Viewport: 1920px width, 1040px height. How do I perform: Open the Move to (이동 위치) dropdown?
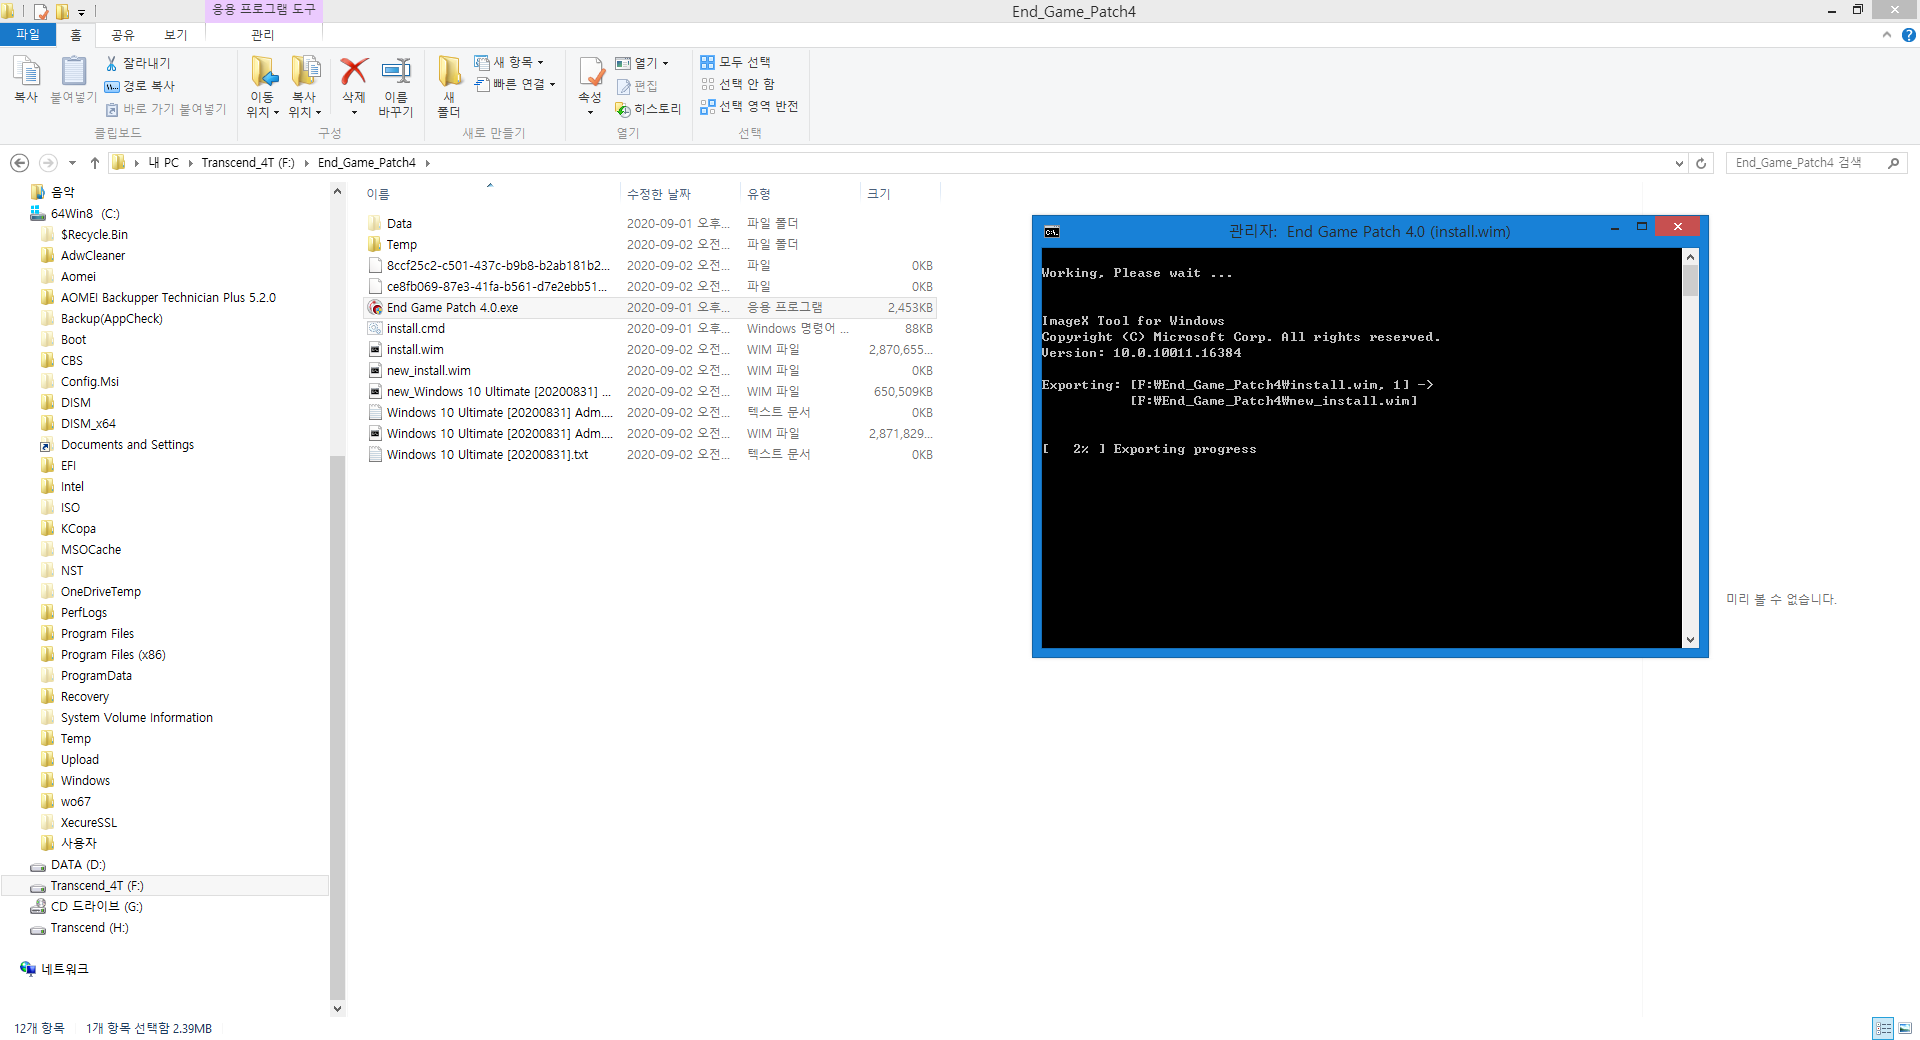[x=263, y=112]
